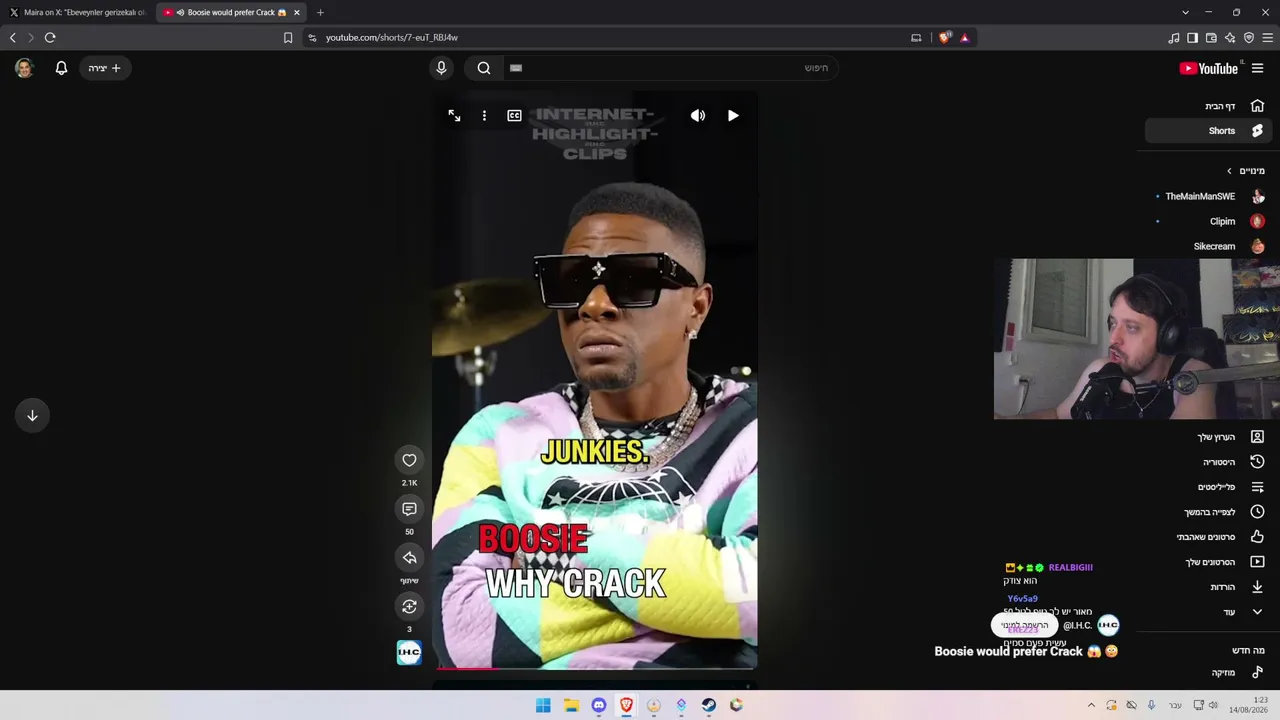1280x720 pixels.
Task: Open watch History in the sidebar
Action: (1208, 462)
